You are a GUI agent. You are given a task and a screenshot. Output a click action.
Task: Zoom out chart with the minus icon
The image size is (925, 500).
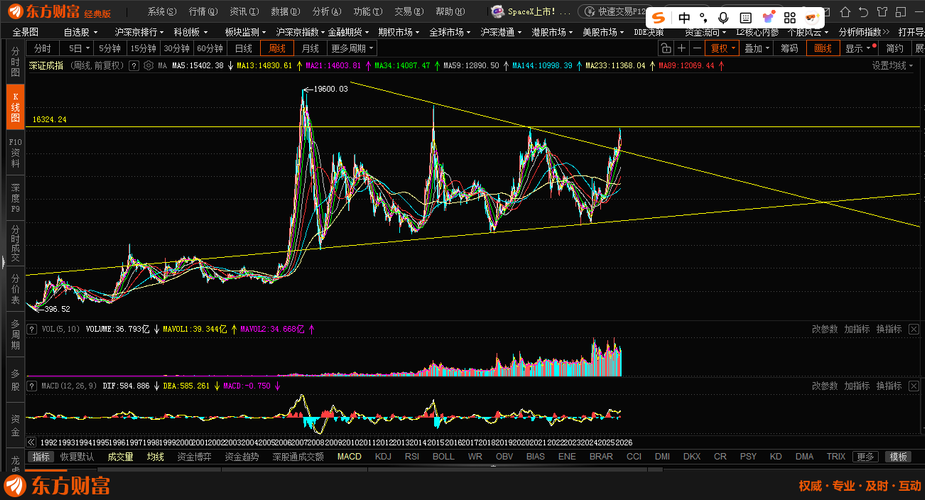pyautogui.click(x=697, y=48)
